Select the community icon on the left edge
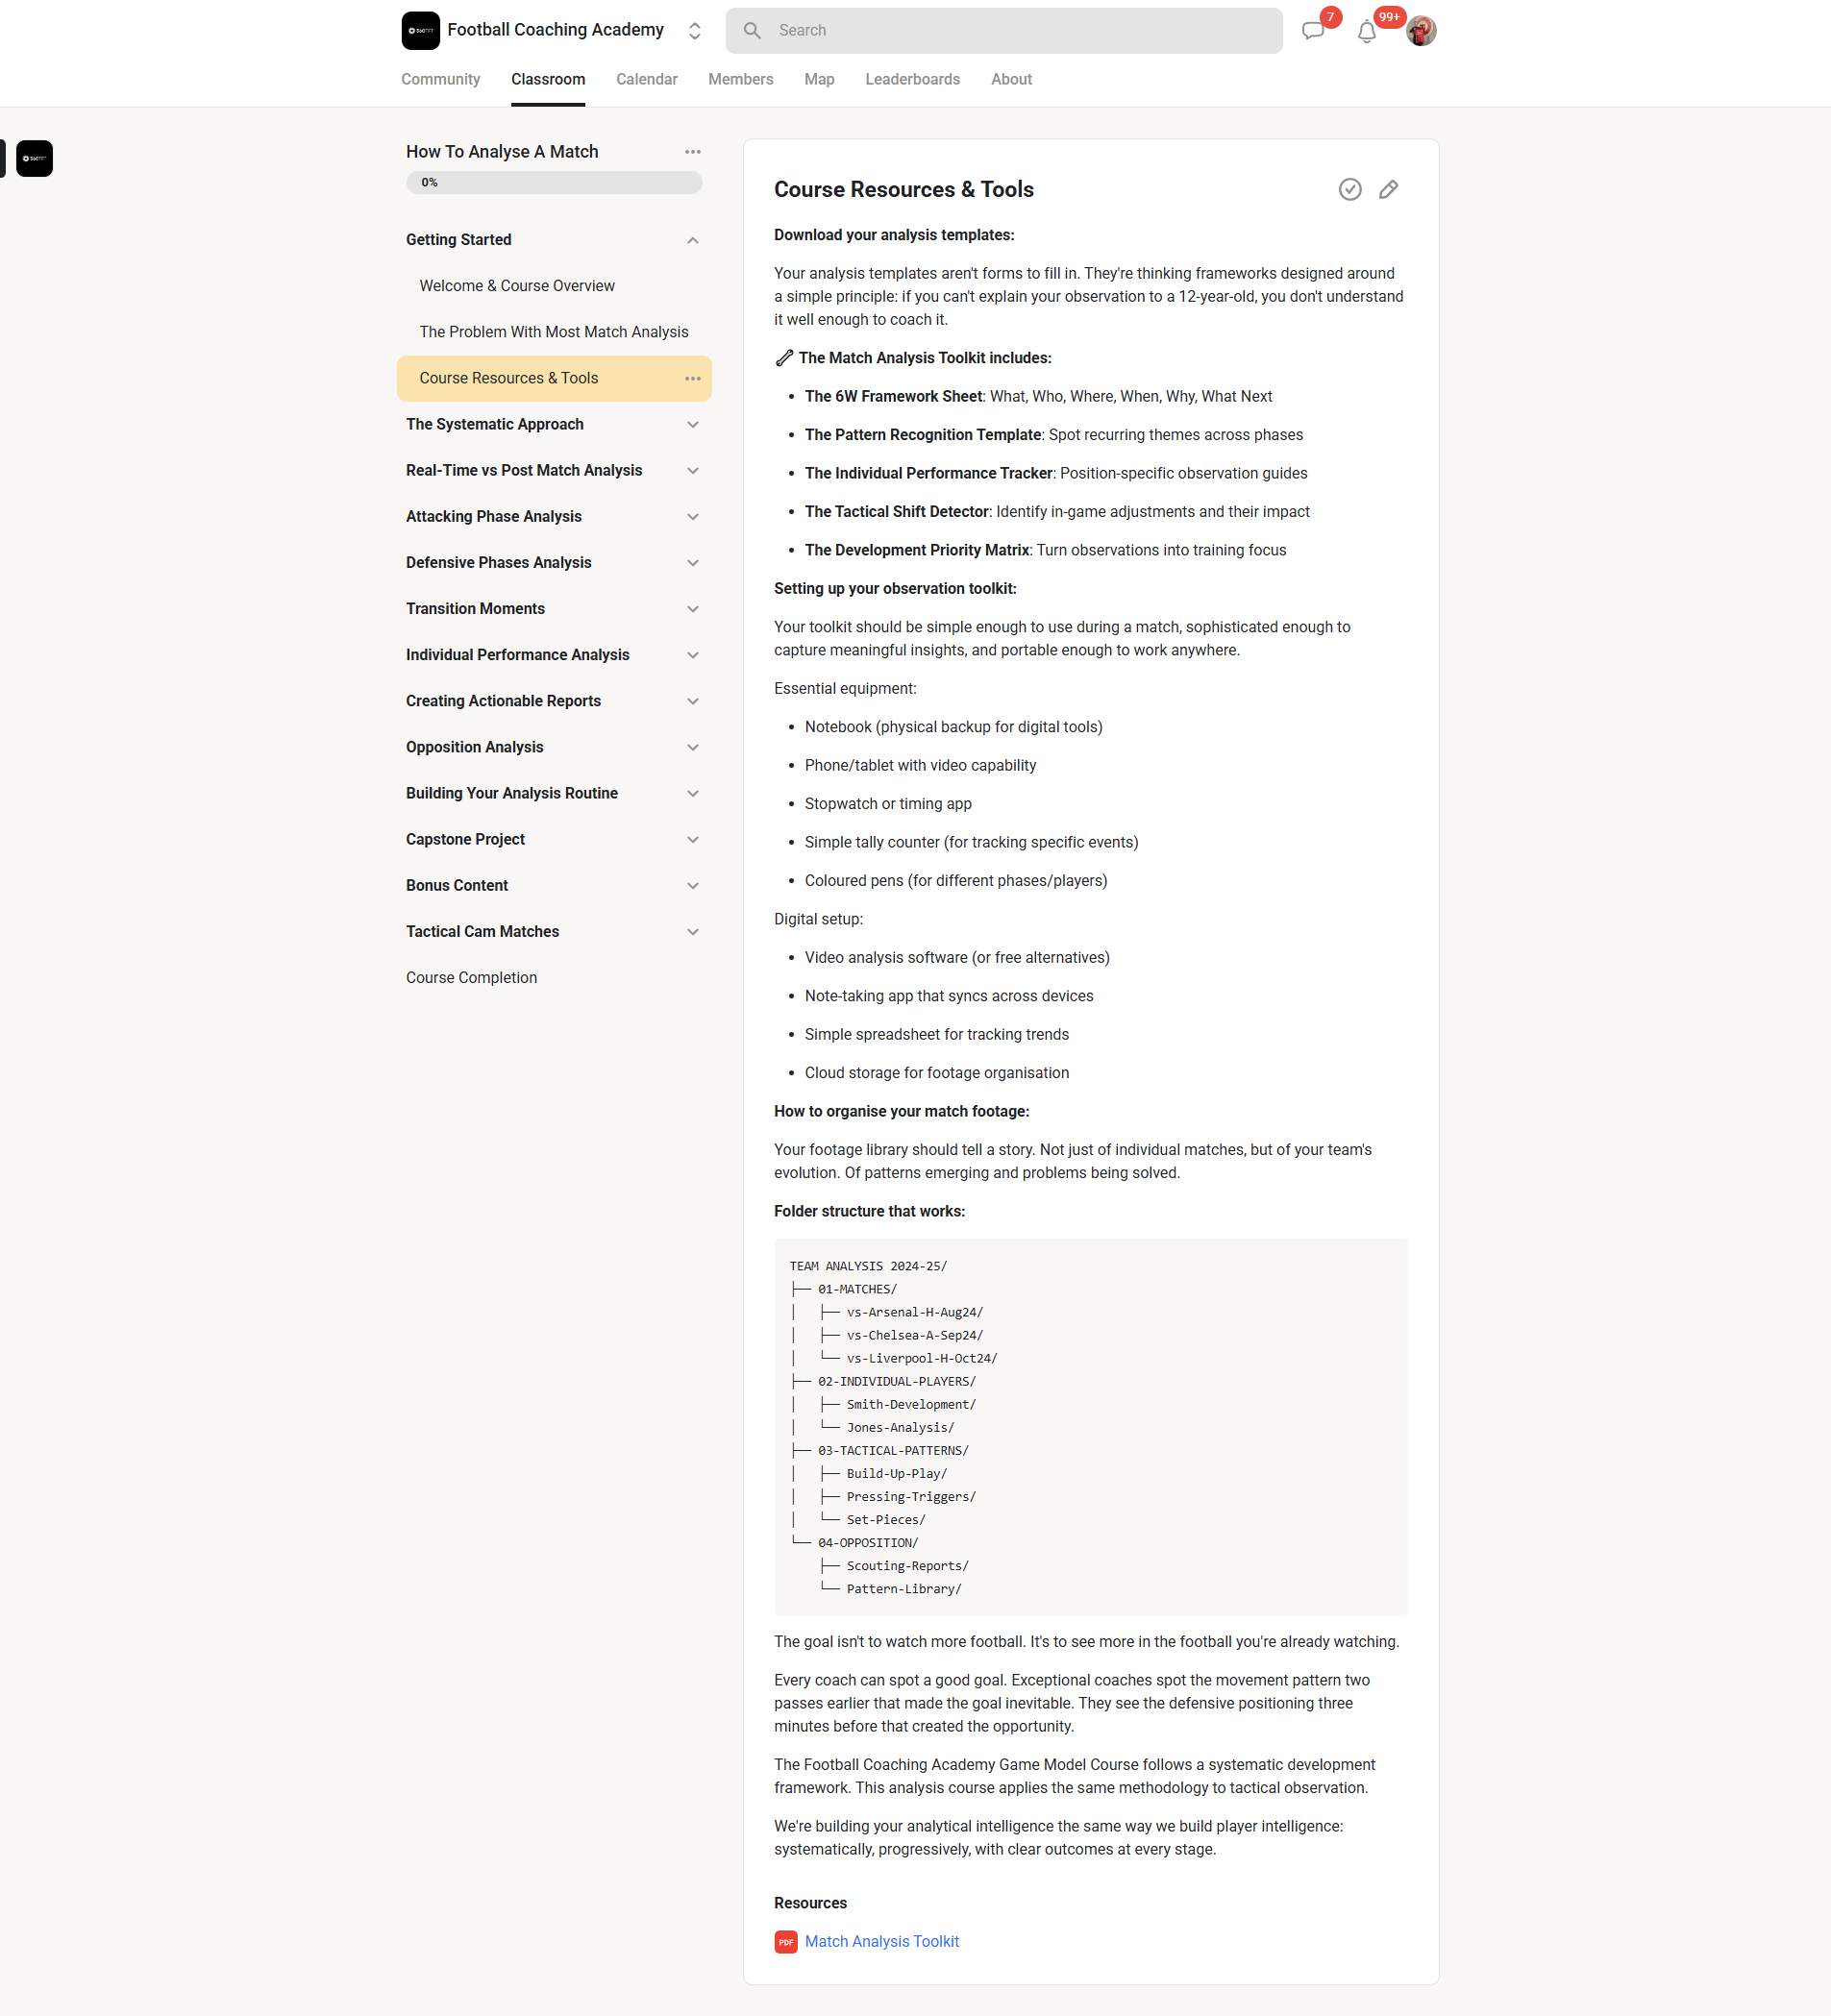Viewport: 1831px width, 2016px height. [34, 158]
